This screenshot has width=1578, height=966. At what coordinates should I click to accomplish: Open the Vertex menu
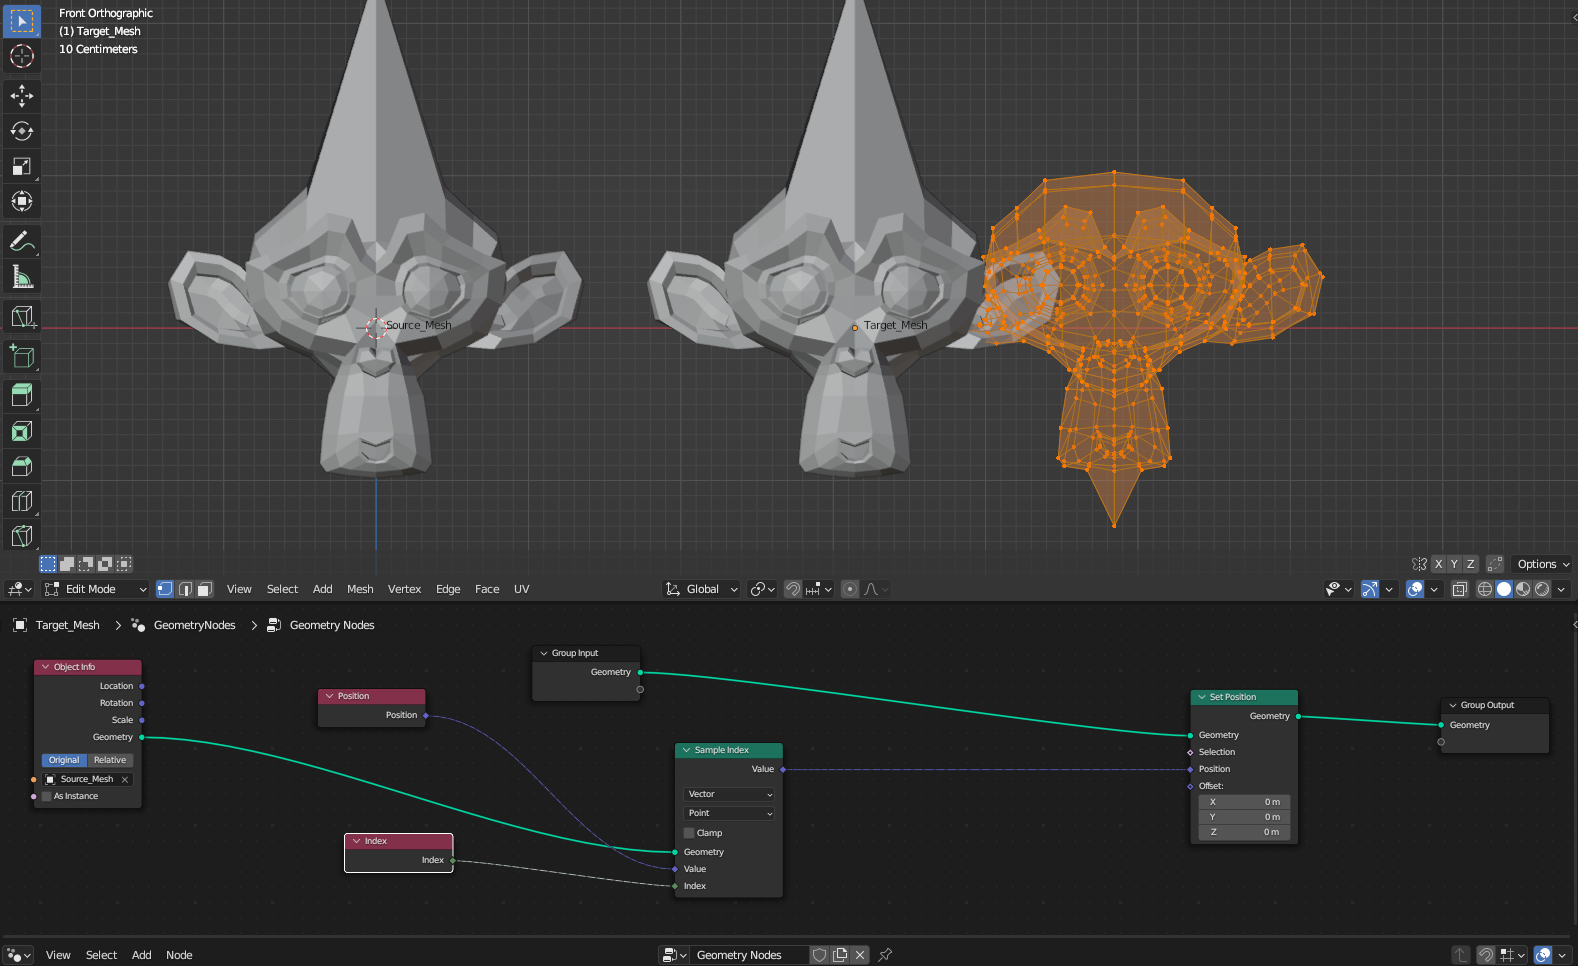click(x=404, y=589)
